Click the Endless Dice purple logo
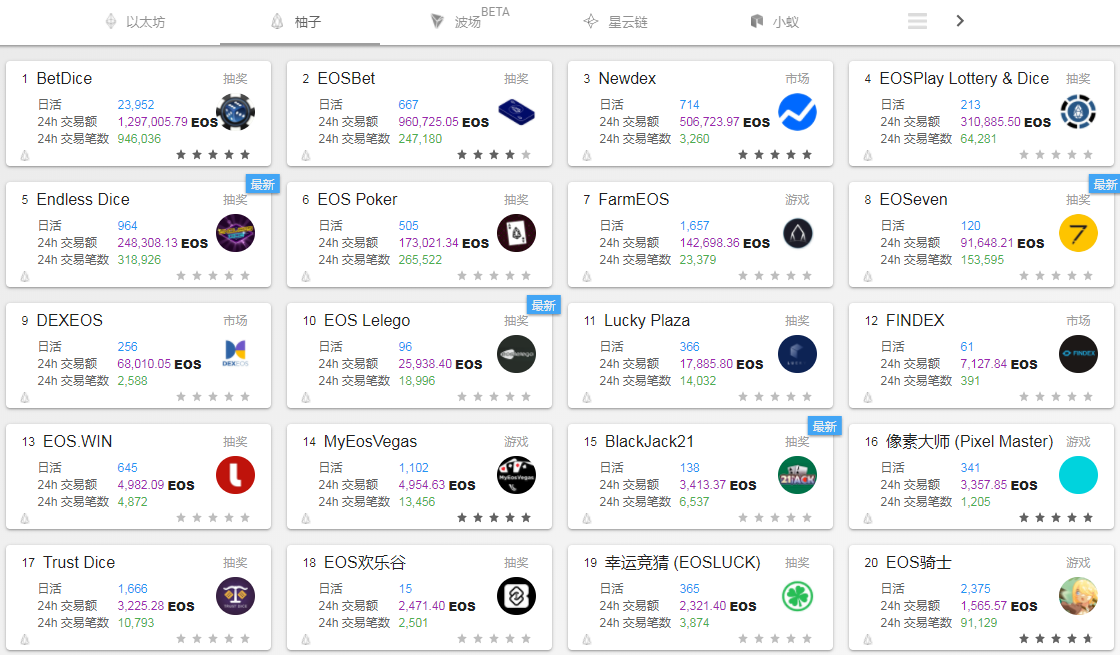This screenshot has width=1120, height=655. pyautogui.click(x=236, y=233)
